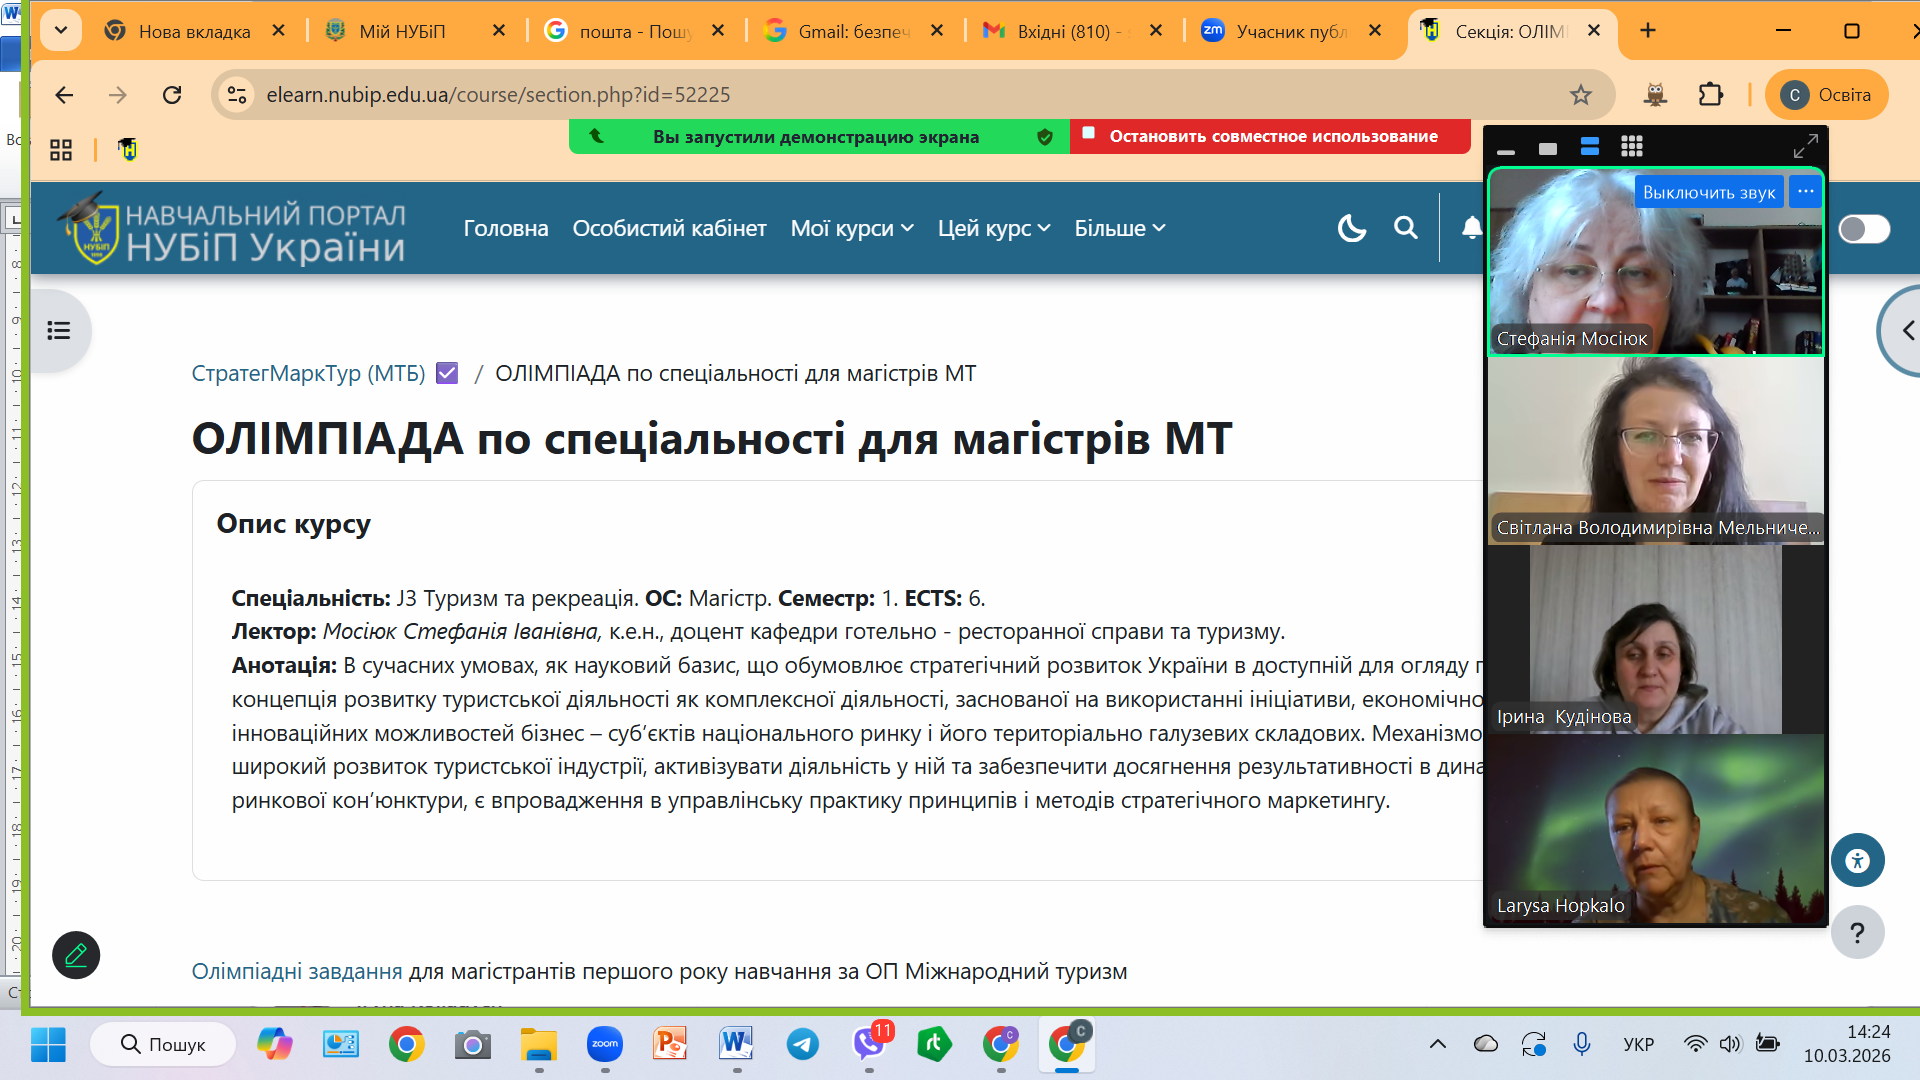This screenshot has width=1920, height=1080.
Task: Toggle dark mode moon icon
Action: [x=1351, y=228]
